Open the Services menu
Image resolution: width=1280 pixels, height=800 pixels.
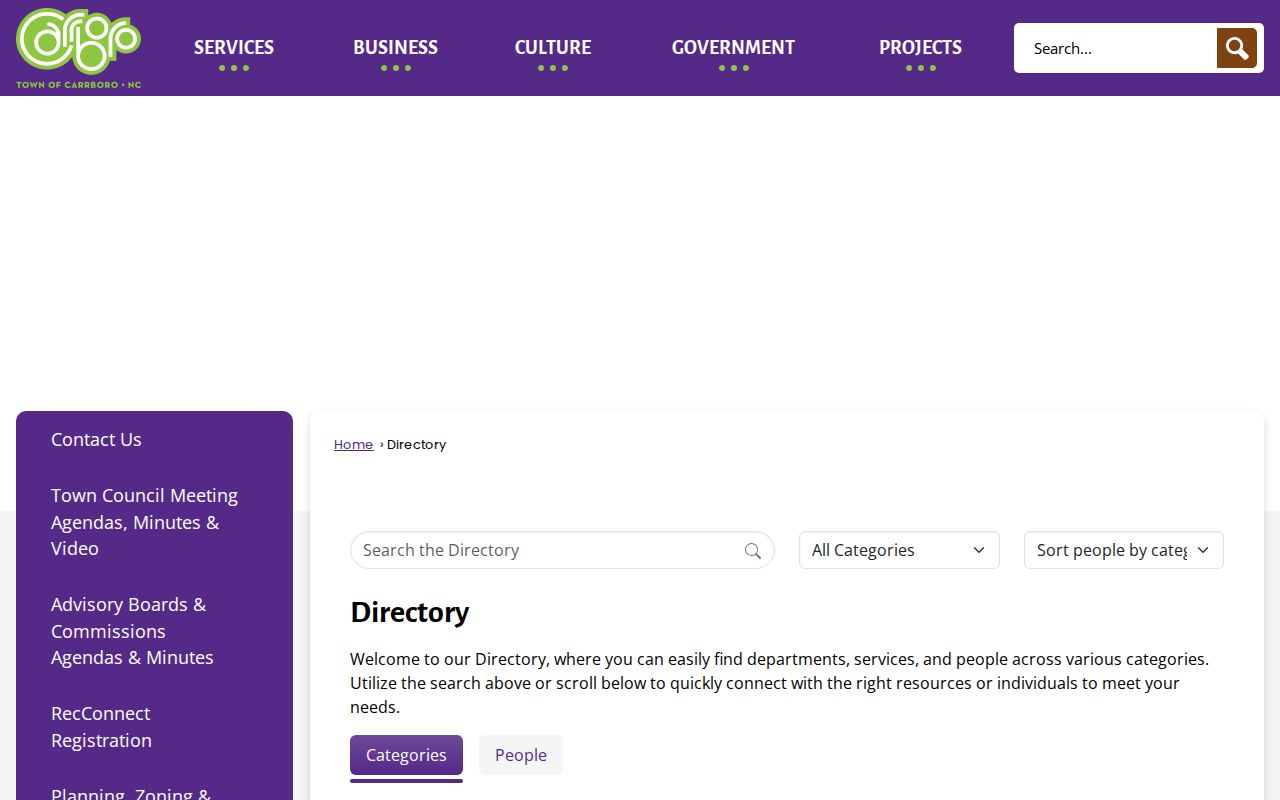point(234,48)
